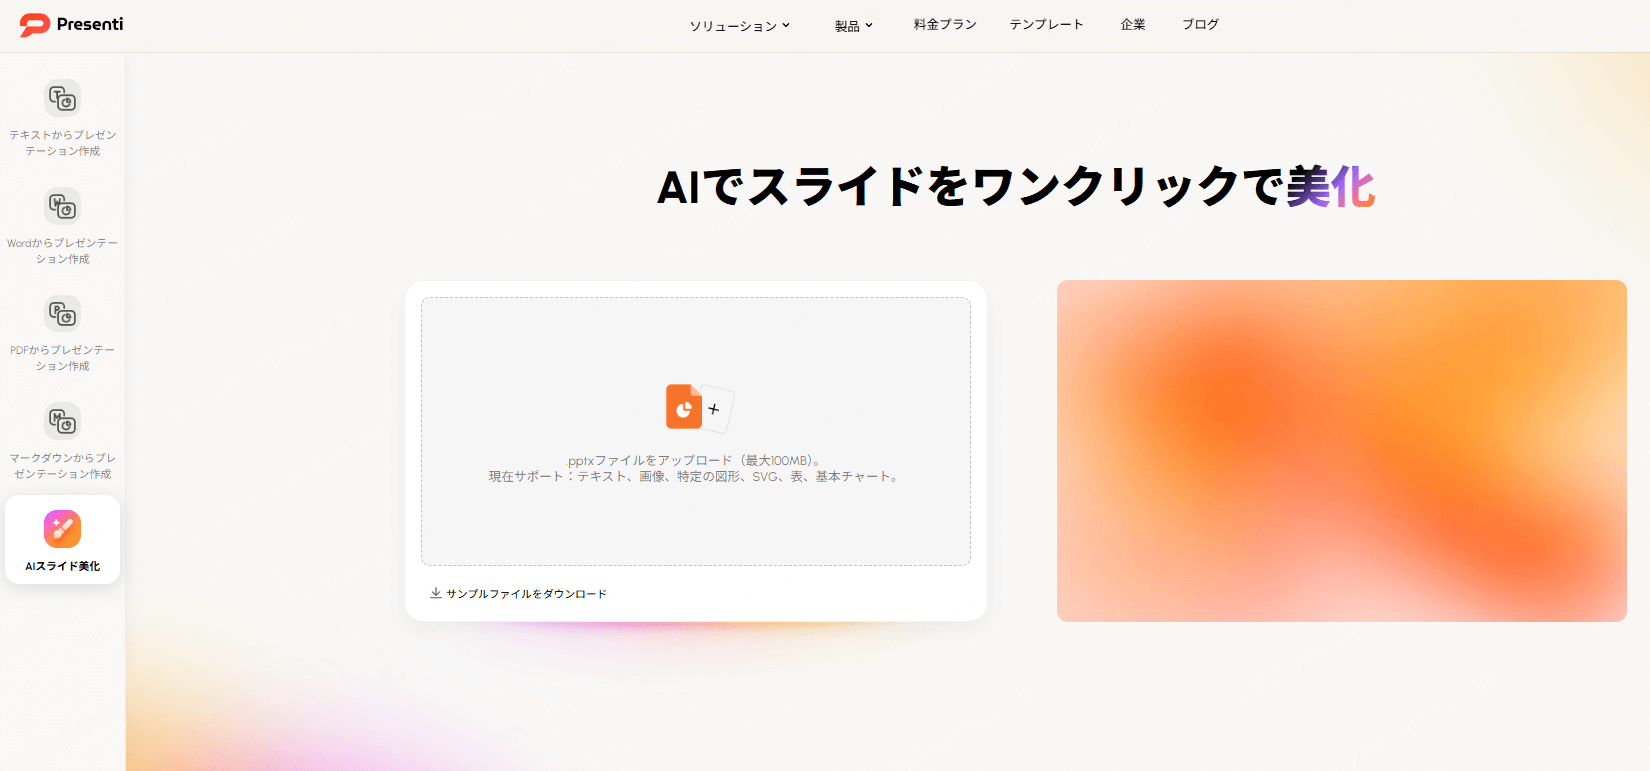Select the Markdown-to-presentation sidebar icon
Viewport: 1650px width, 771px height.
click(62, 422)
